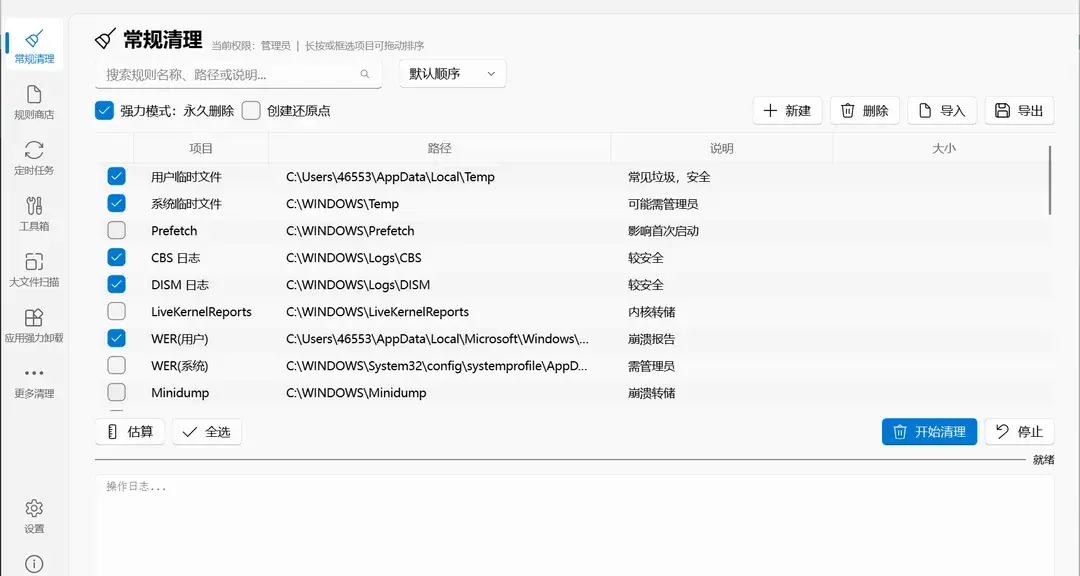
Task: Check the Minidump row checkbox
Action: coord(116,392)
